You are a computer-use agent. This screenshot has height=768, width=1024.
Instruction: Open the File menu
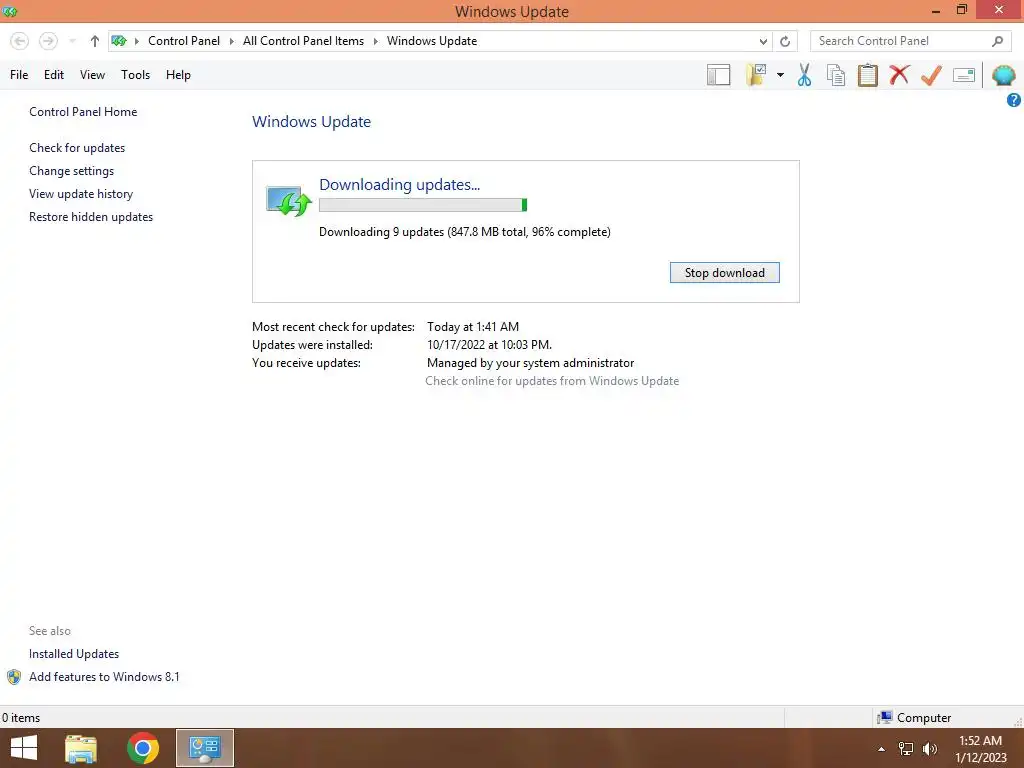coord(19,75)
